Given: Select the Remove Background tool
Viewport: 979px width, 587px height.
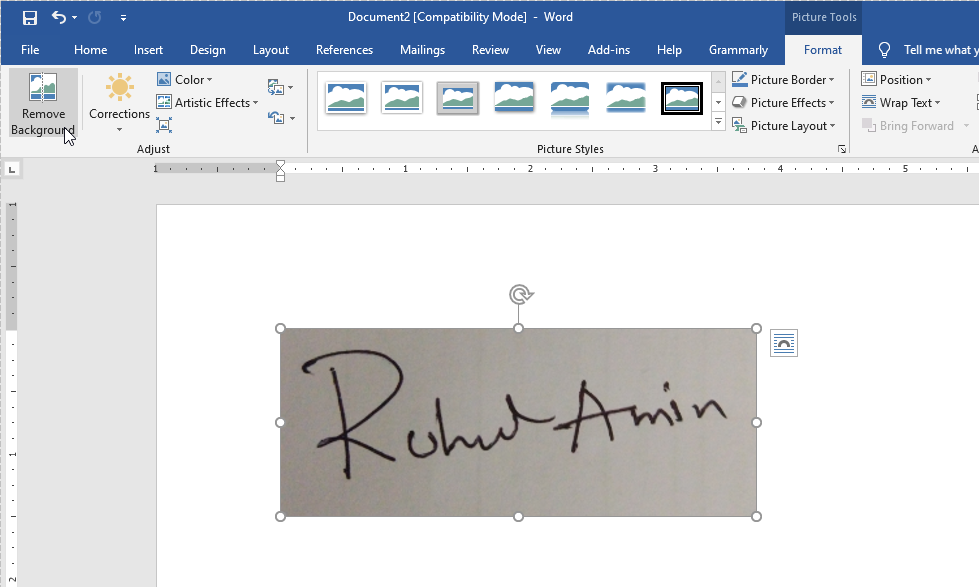Looking at the screenshot, I should pyautogui.click(x=42, y=100).
